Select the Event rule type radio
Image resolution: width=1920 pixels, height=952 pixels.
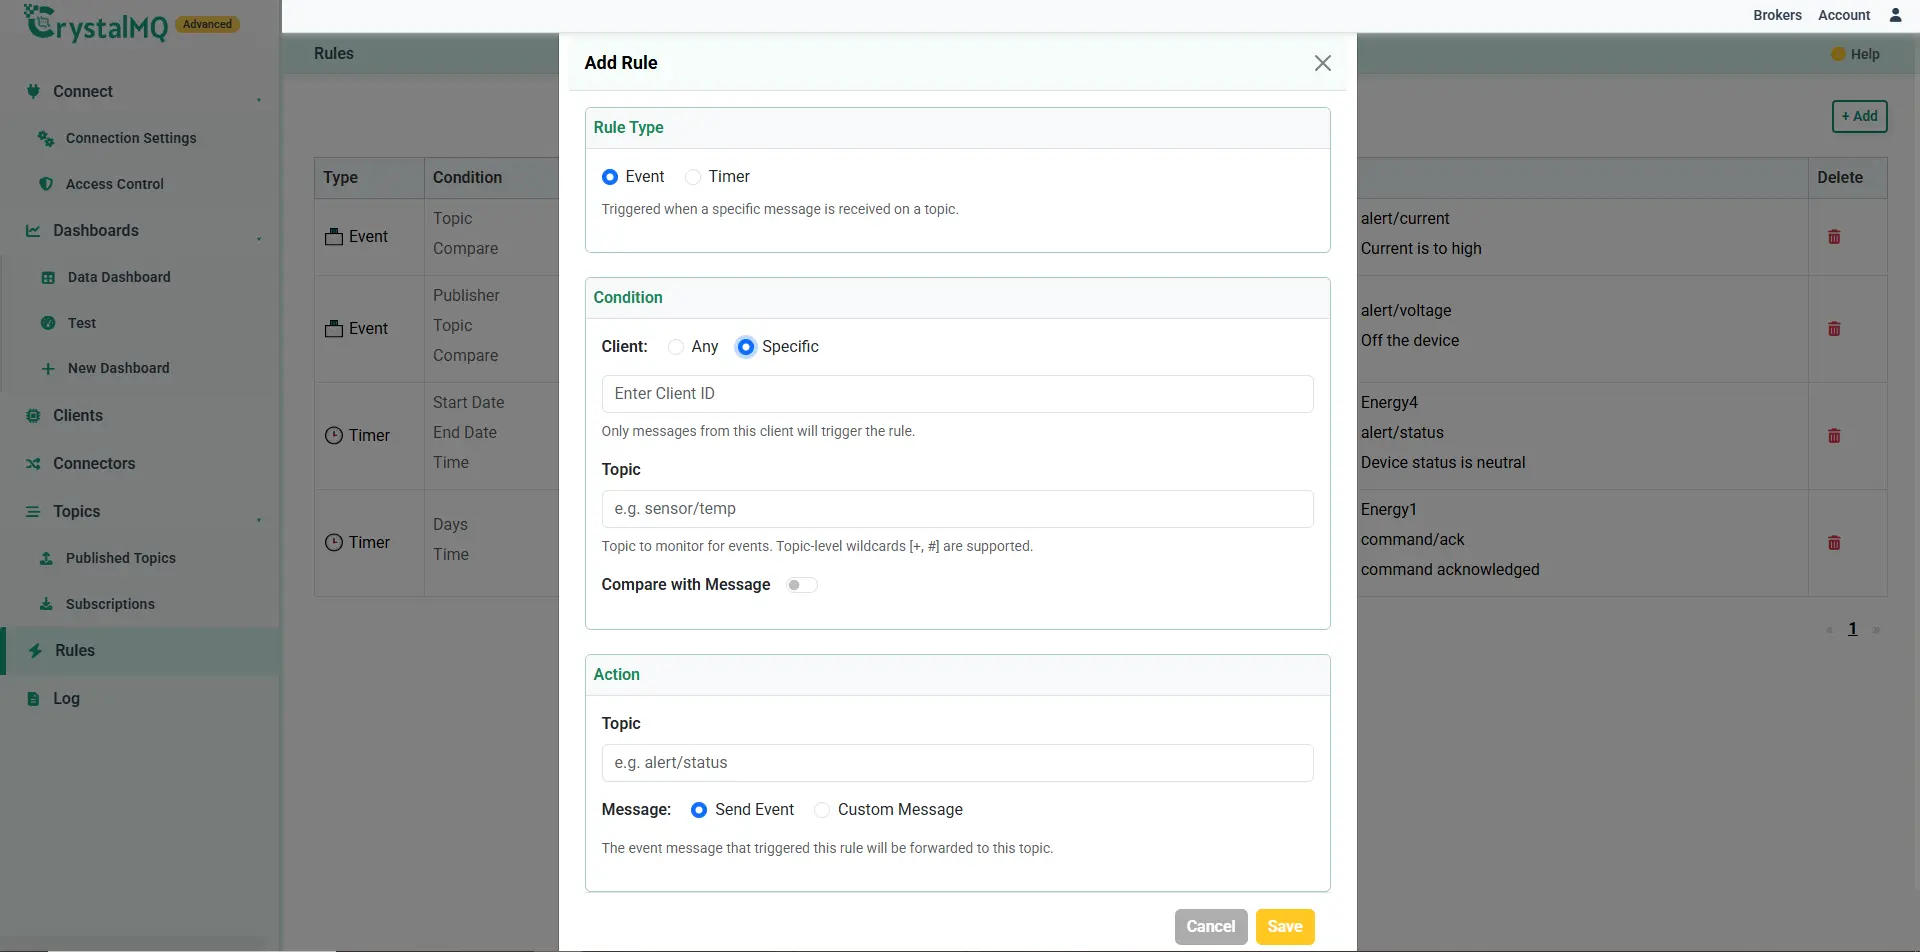click(x=610, y=177)
